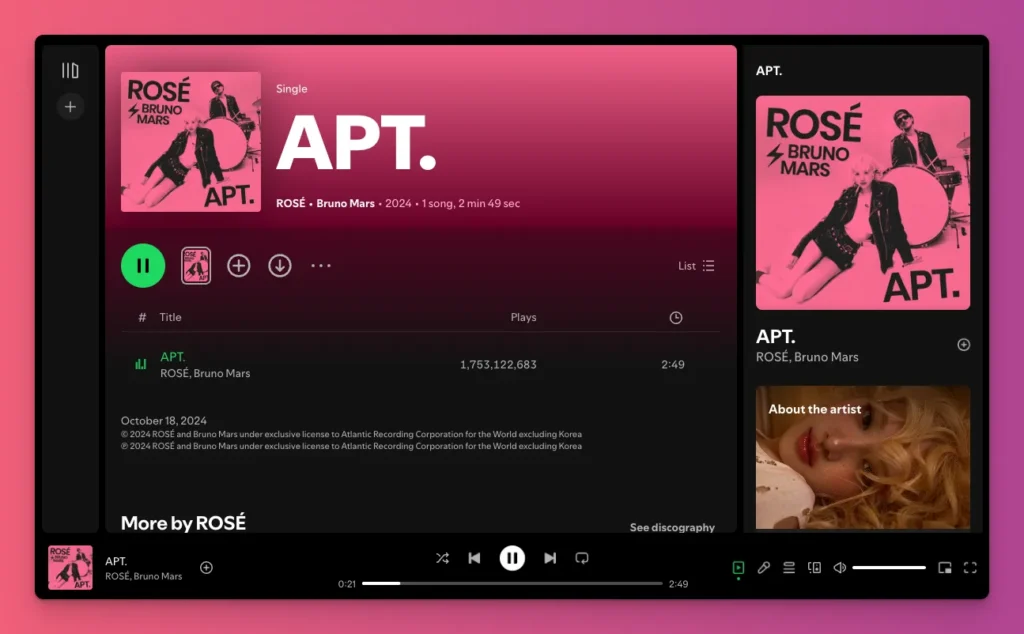The width and height of the screenshot is (1024, 634).
Task: Seek within the song progress bar
Action: [512, 583]
